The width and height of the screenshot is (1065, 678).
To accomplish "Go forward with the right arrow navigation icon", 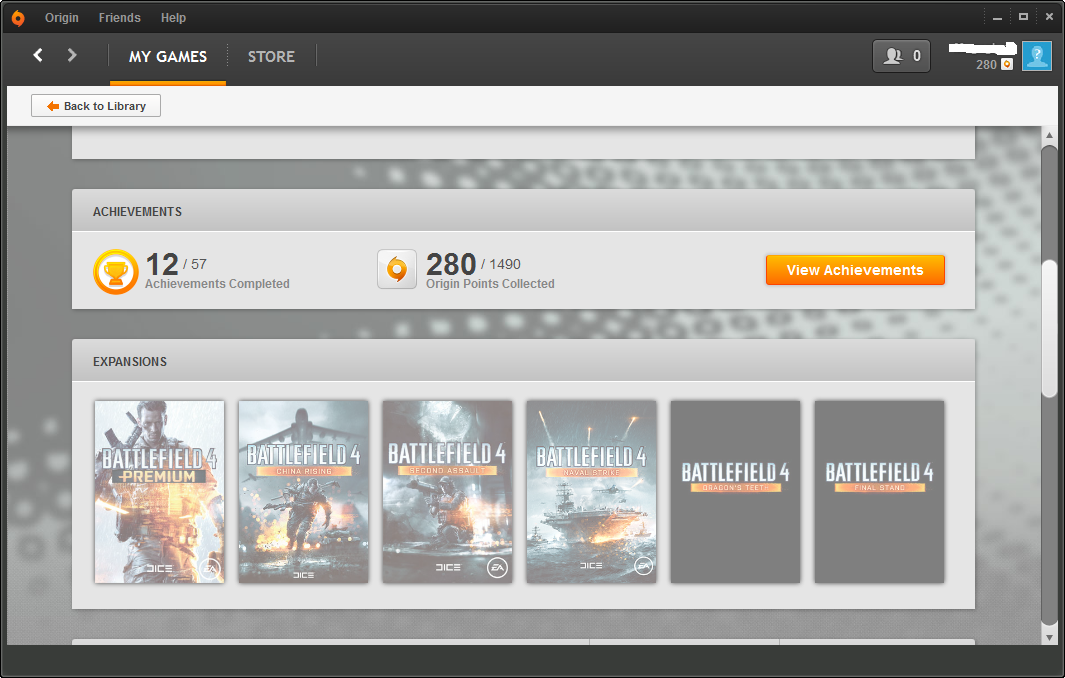I will tap(72, 55).
